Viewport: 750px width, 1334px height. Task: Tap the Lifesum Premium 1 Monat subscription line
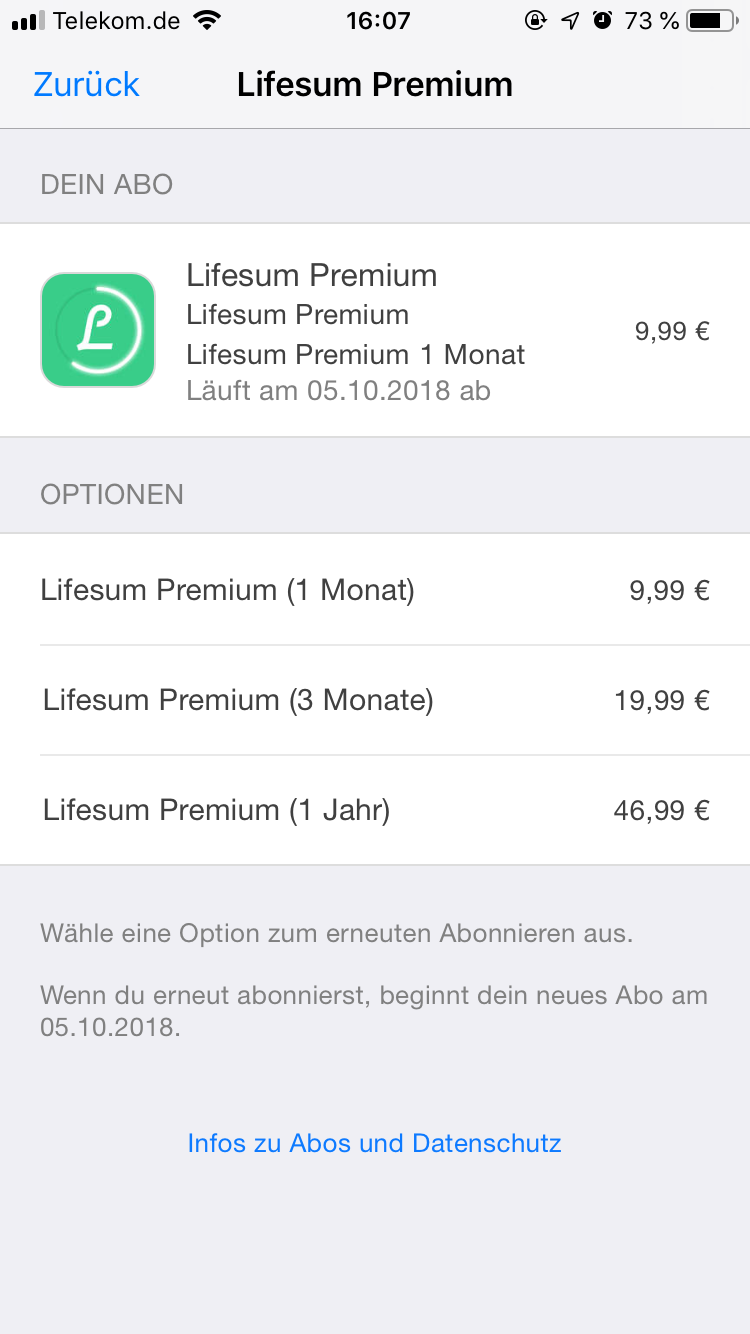pos(355,354)
